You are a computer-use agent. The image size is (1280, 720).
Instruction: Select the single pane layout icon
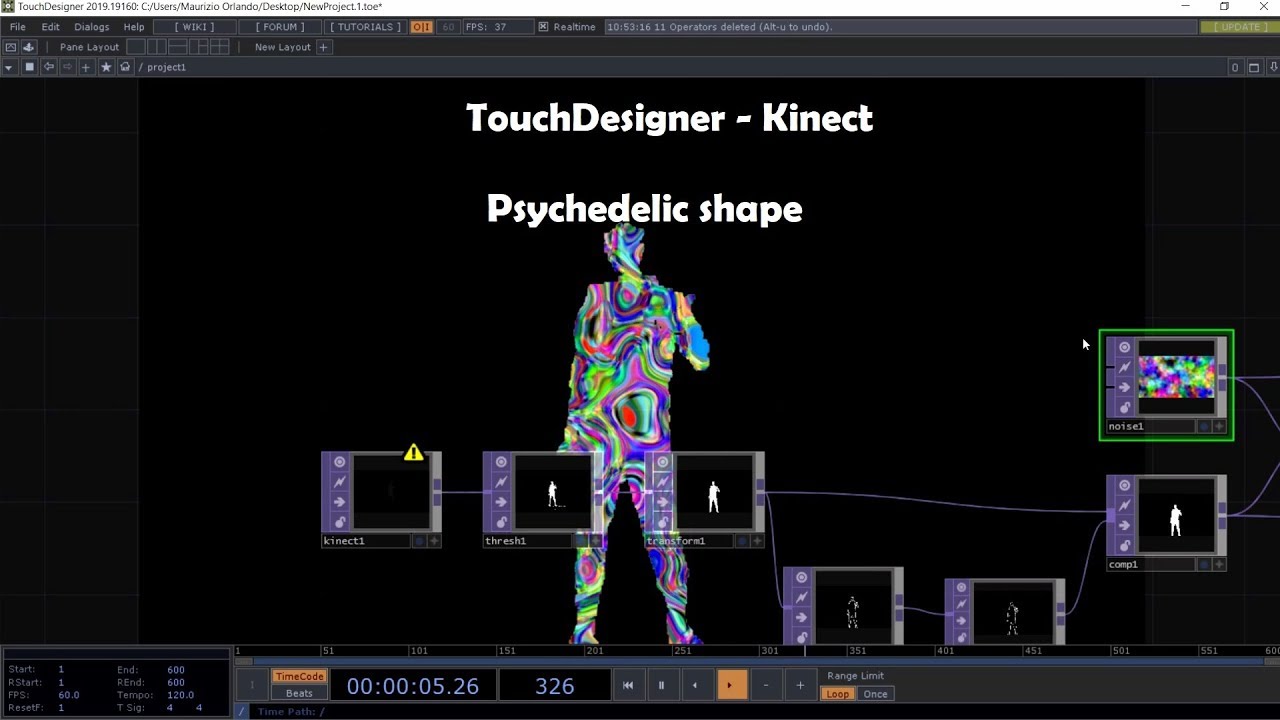(136, 47)
